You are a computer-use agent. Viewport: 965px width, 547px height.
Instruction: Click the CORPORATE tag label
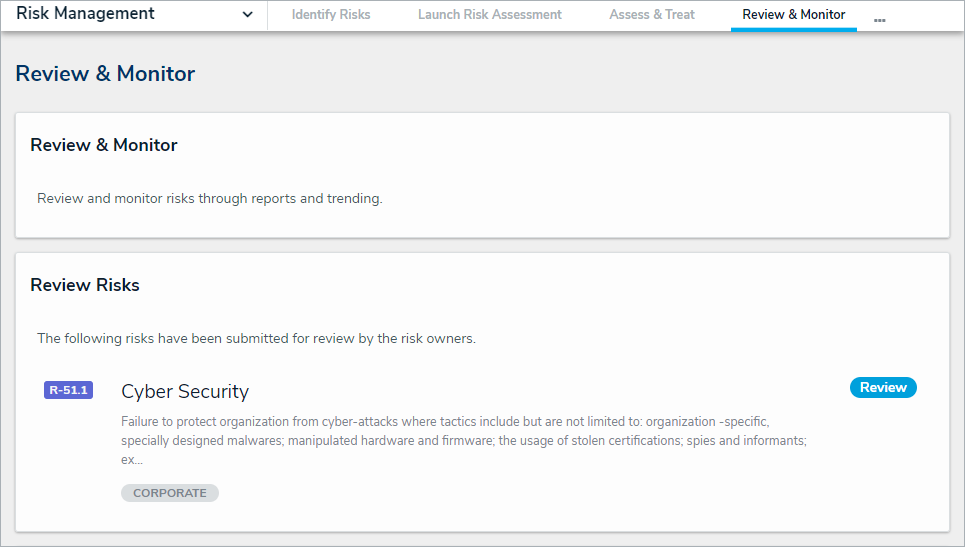(170, 493)
